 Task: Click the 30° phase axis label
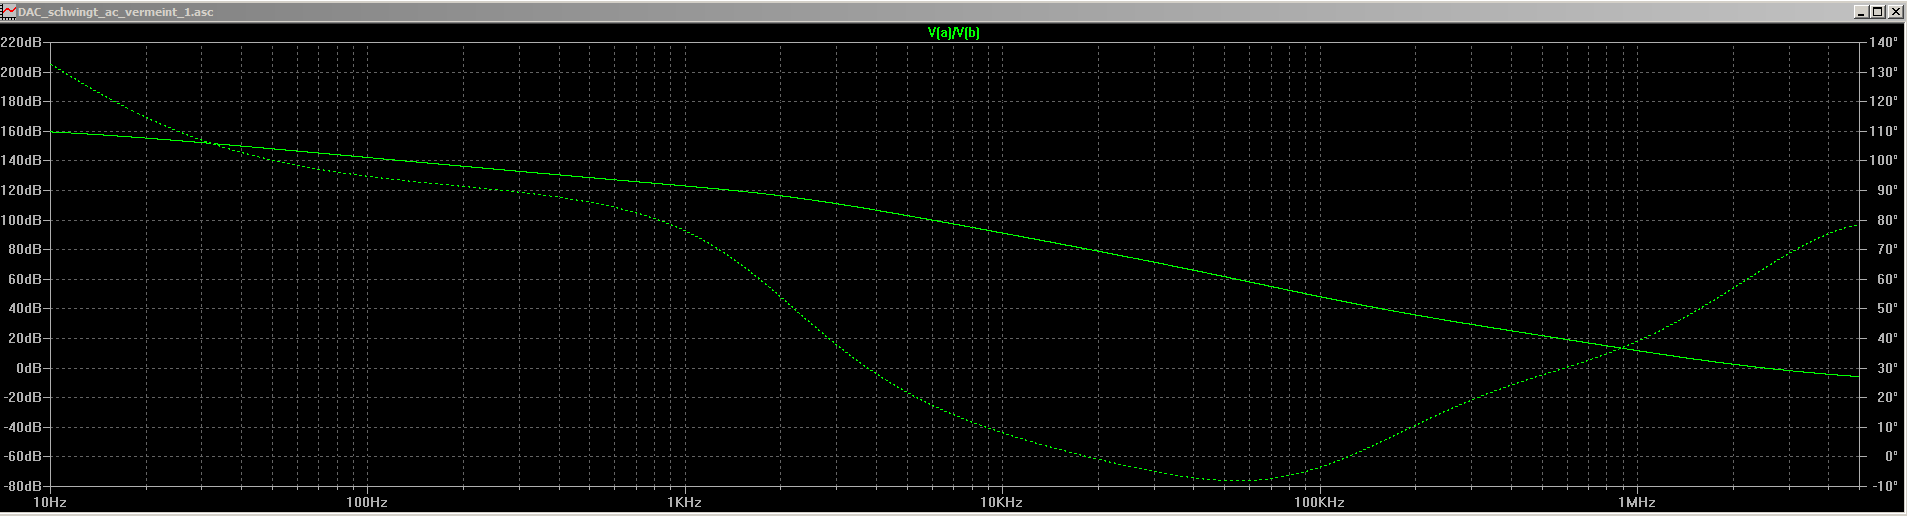[1886, 368]
